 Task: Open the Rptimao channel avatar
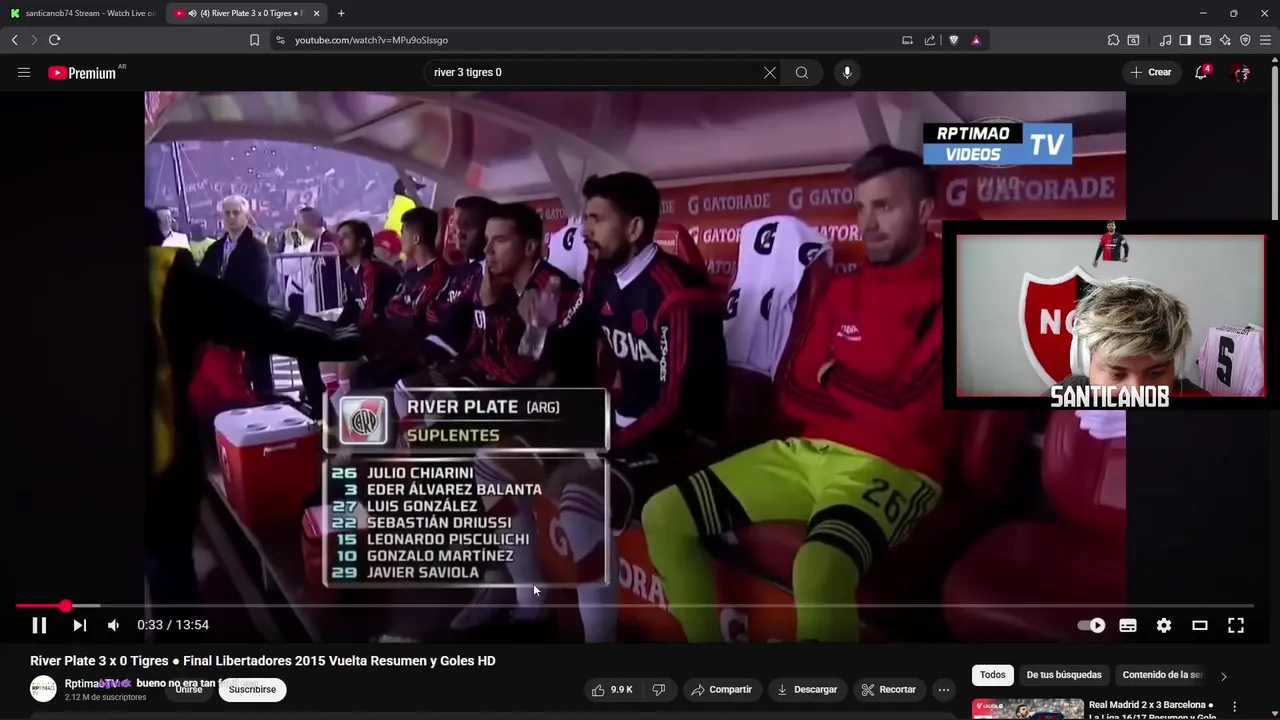click(x=43, y=689)
